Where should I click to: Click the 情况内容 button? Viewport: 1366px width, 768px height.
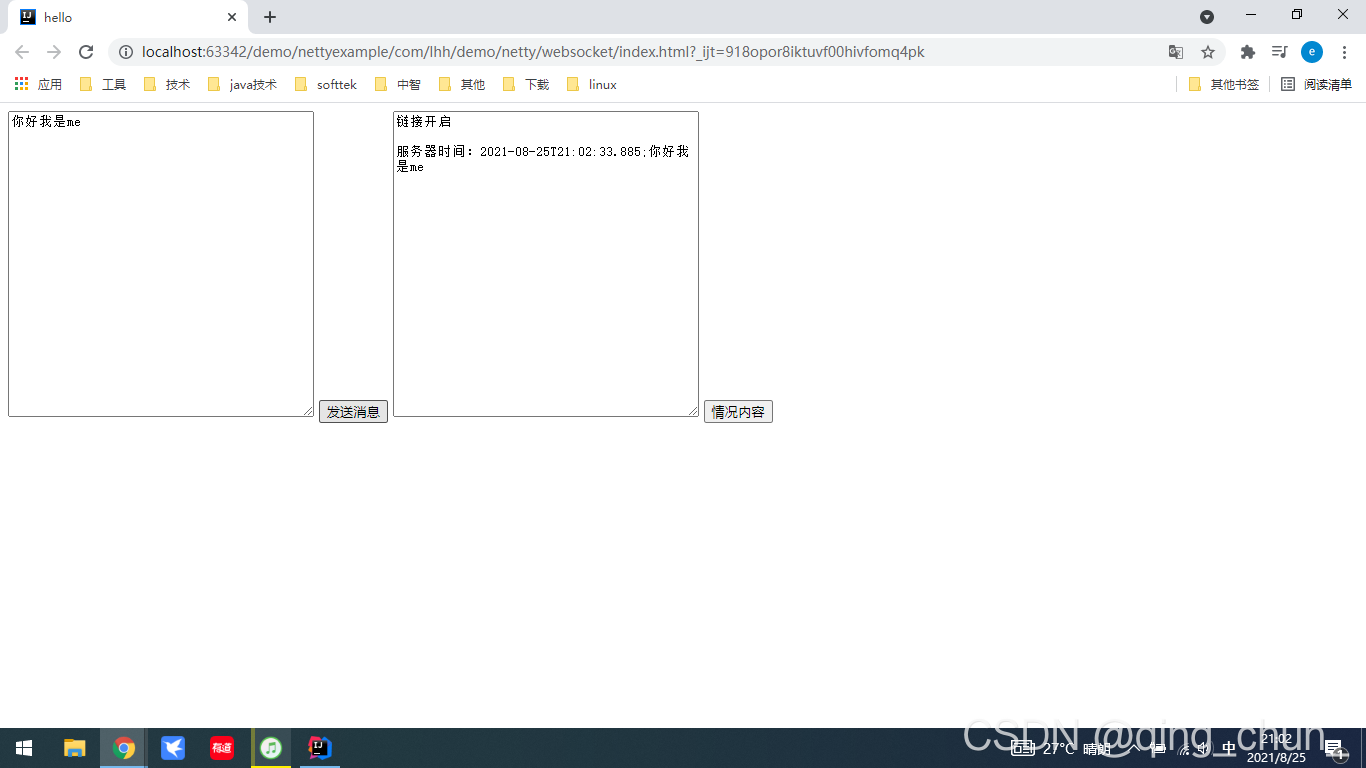[738, 412]
